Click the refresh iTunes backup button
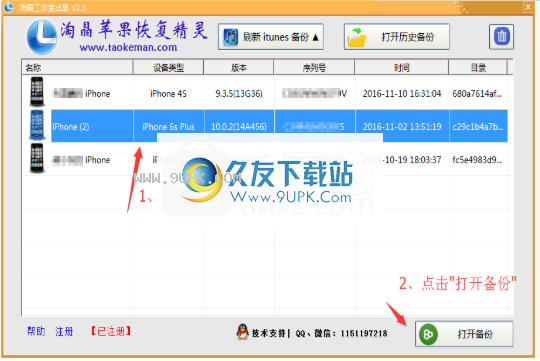Viewport: 540px width, 361px height. point(271,37)
